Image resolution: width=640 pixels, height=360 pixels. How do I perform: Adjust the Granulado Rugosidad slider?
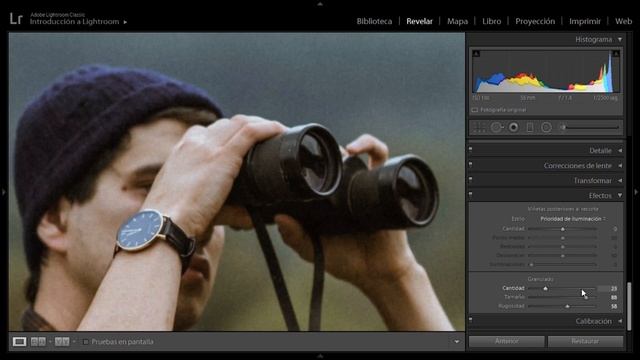pos(567,306)
